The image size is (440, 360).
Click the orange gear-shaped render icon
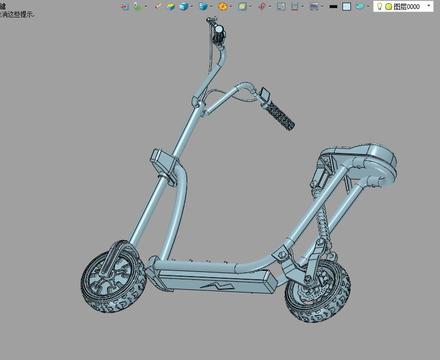click(x=223, y=6)
